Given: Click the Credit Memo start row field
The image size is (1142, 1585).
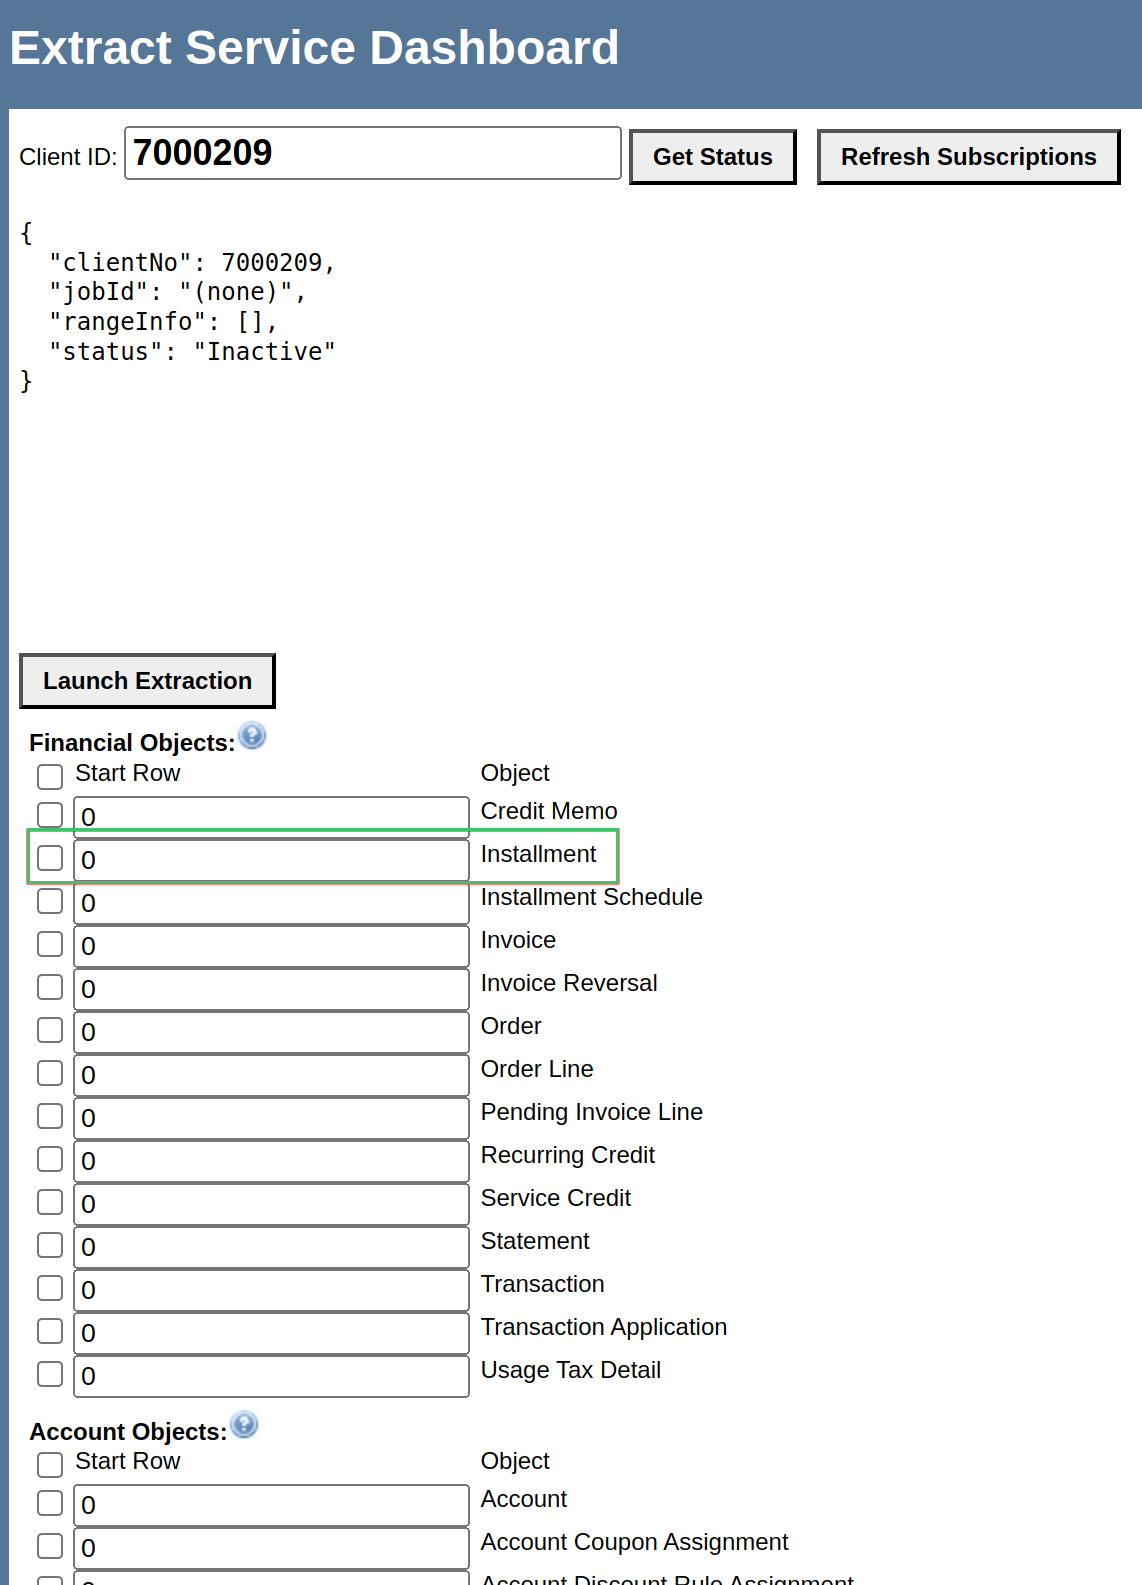Looking at the screenshot, I should [x=271, y=817].
